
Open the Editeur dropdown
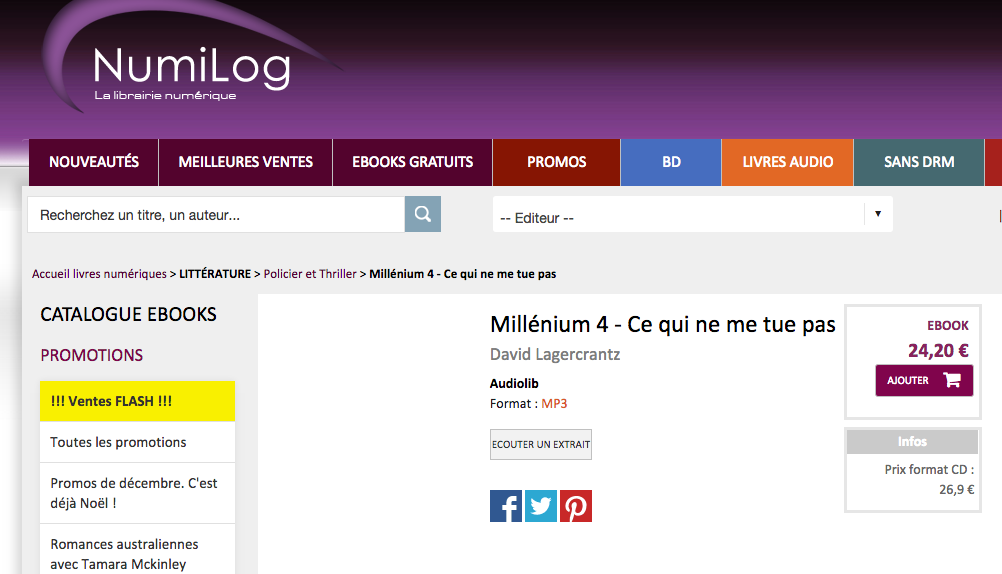click(x=693, y=215)
